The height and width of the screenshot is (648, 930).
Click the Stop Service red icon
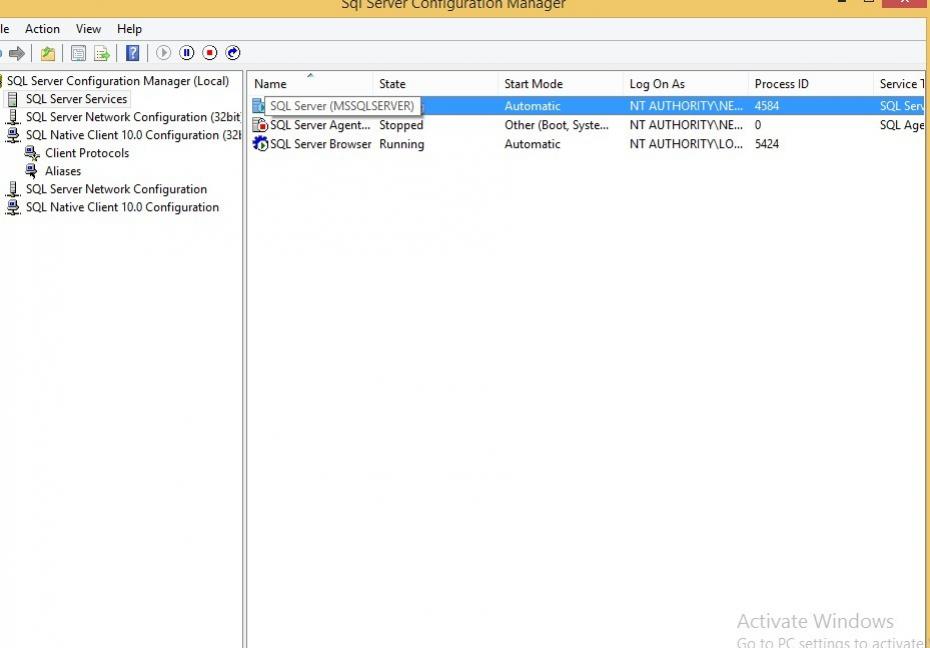coord(209,53)
